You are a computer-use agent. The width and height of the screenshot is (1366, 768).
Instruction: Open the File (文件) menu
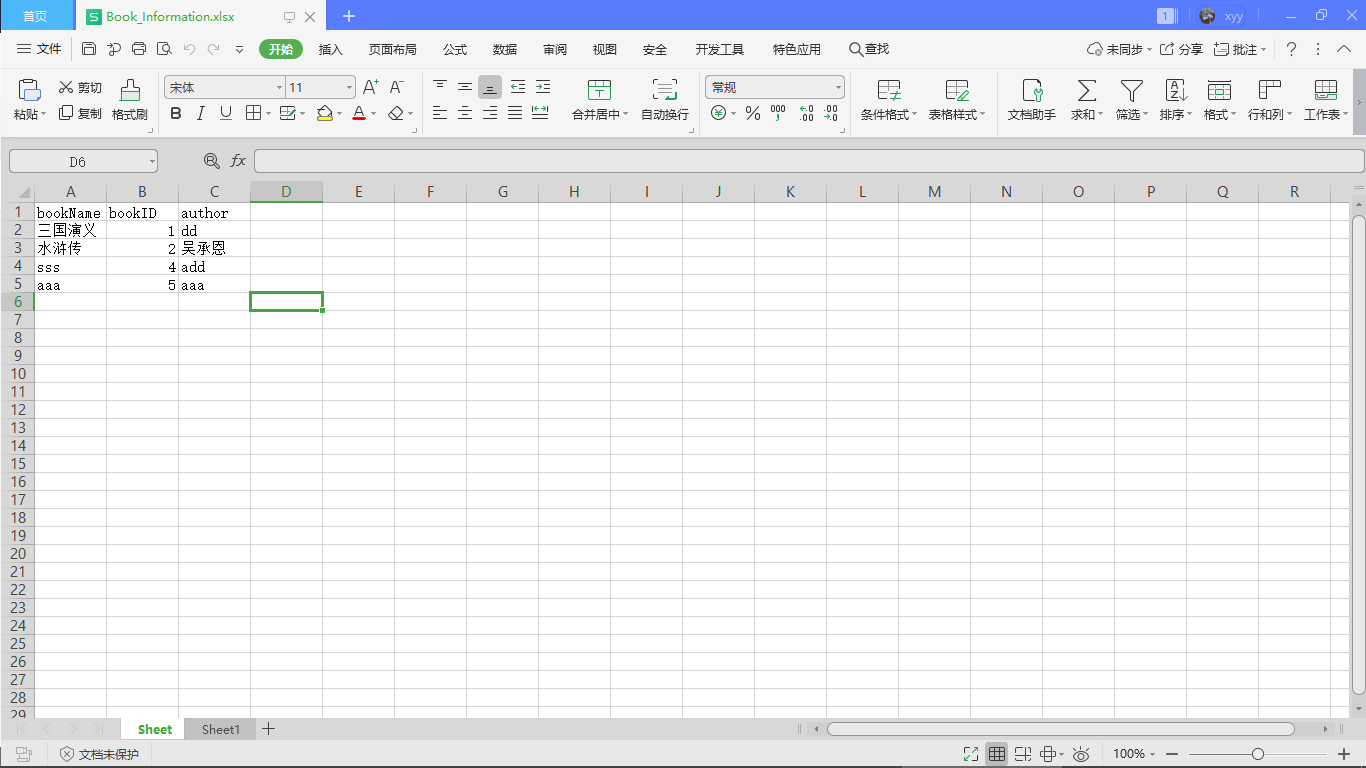[39, 49]
